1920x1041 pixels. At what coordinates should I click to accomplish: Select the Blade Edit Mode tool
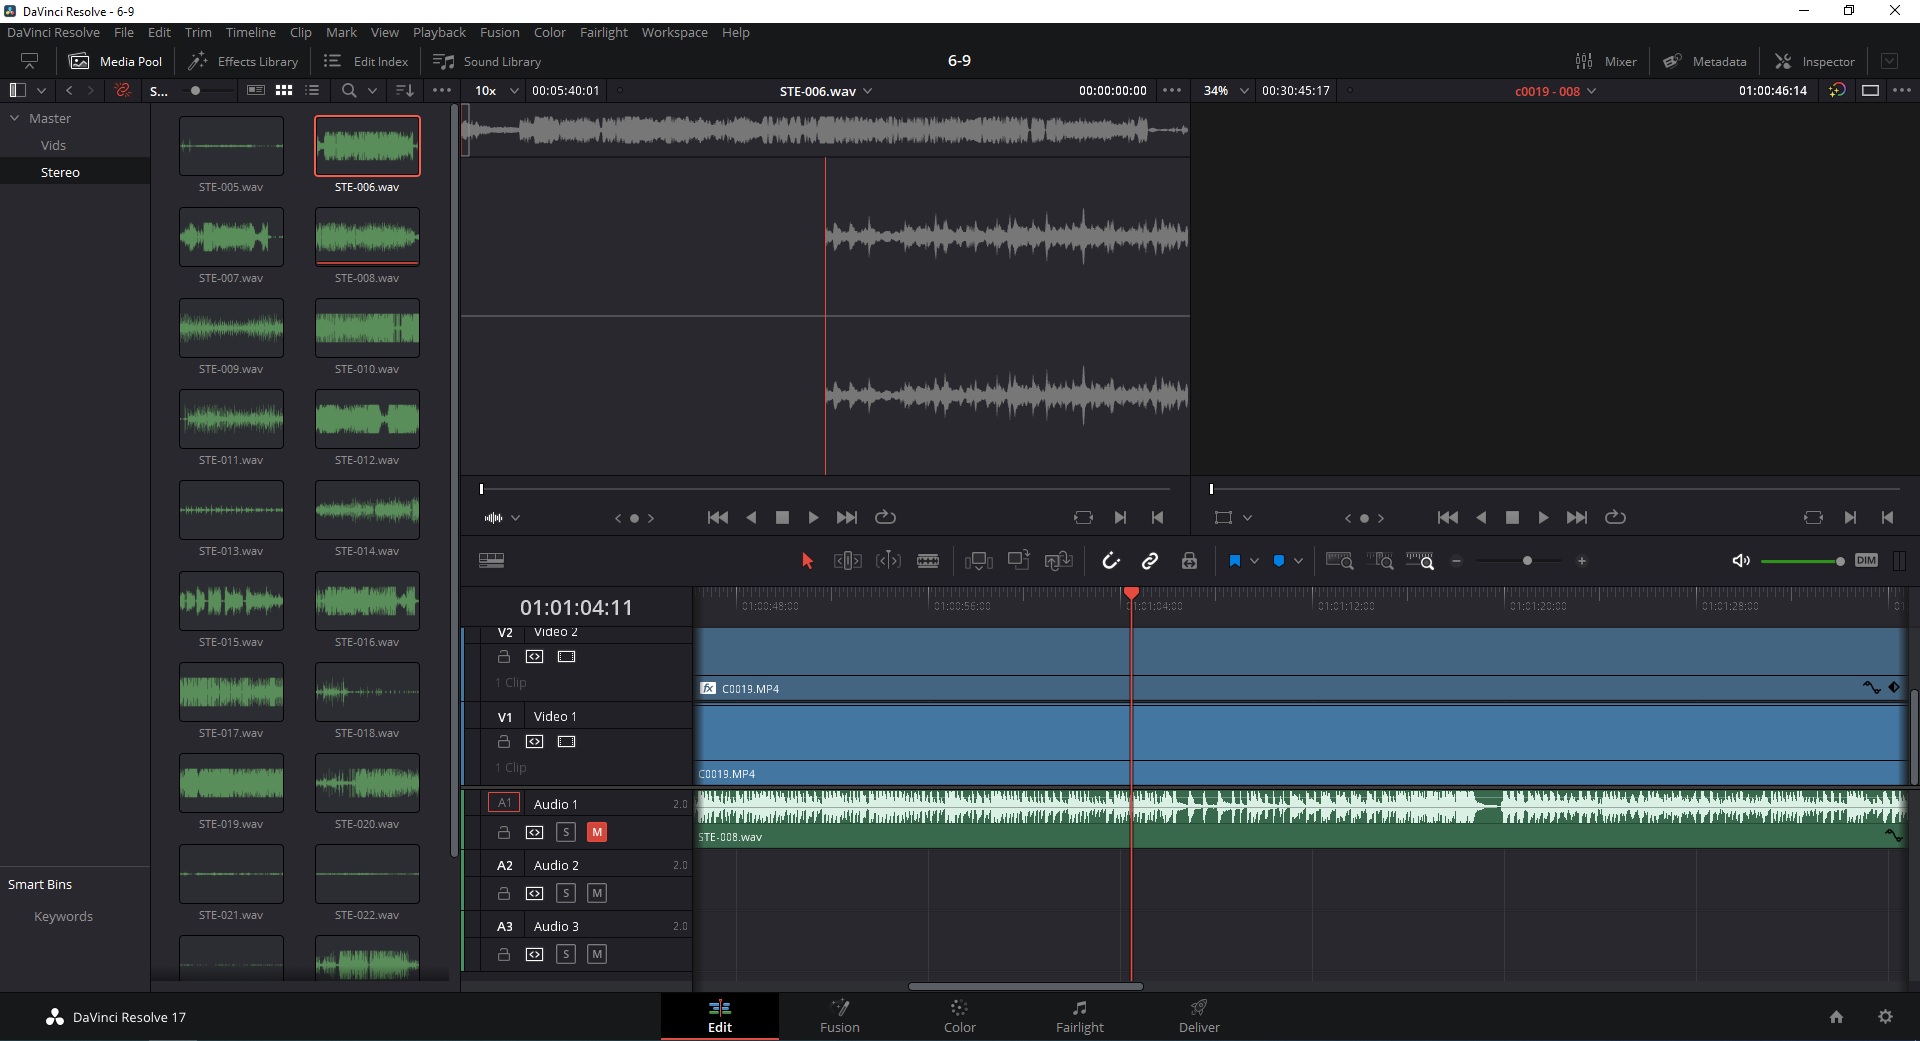[928, 561]
